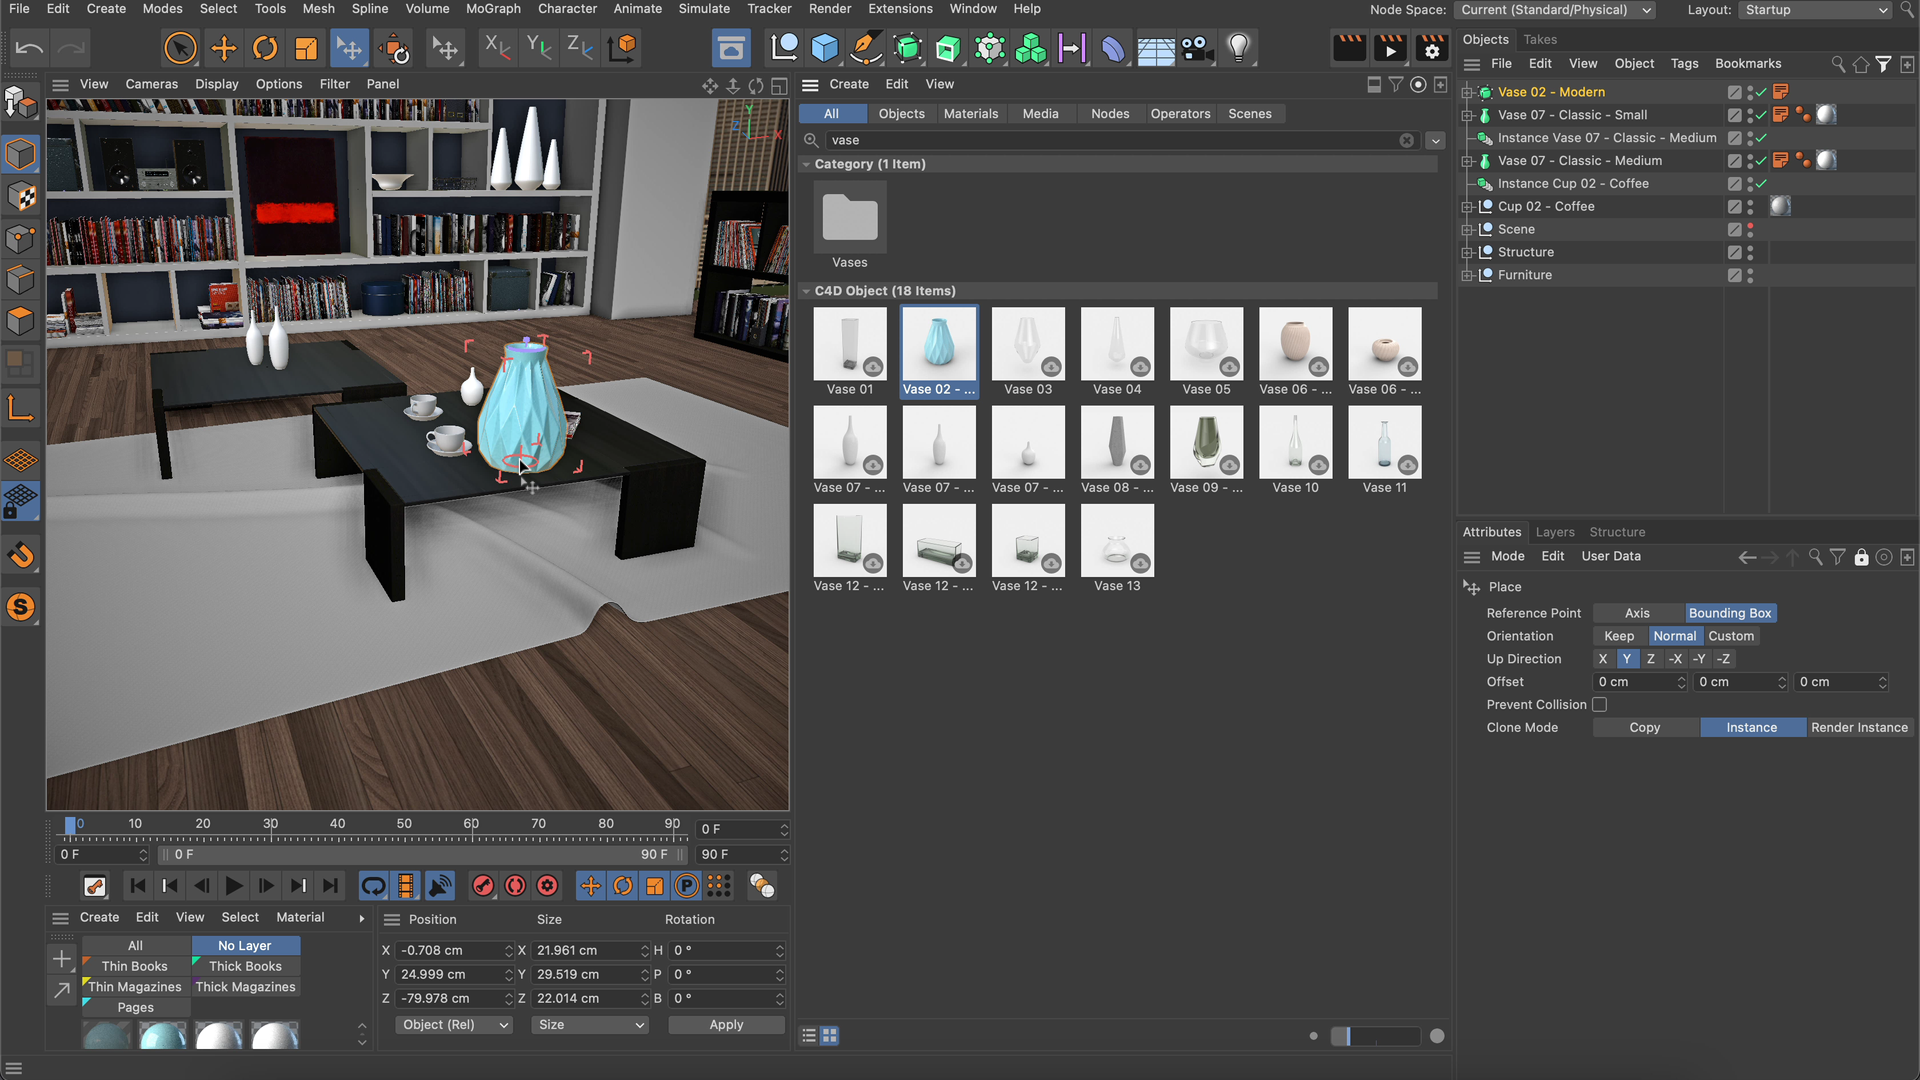Expand the Furniture object tree
This screenshot has width=1920, height=1080.
click(x=1467, y=275)
